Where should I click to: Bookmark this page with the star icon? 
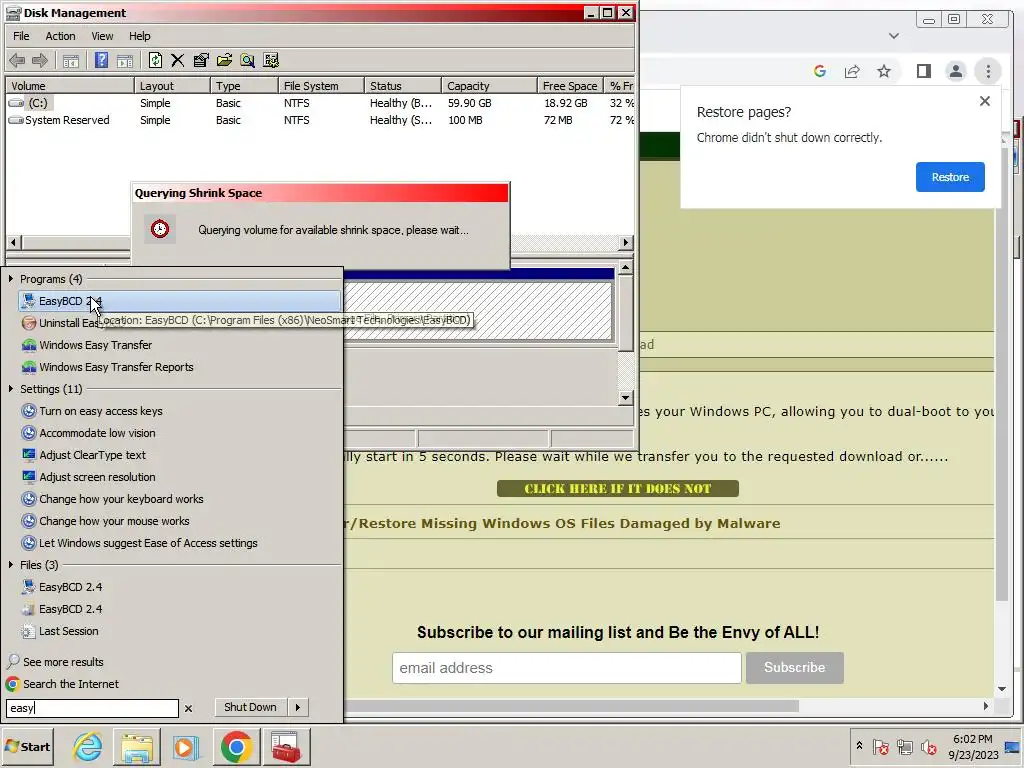[x=884, y=71]
